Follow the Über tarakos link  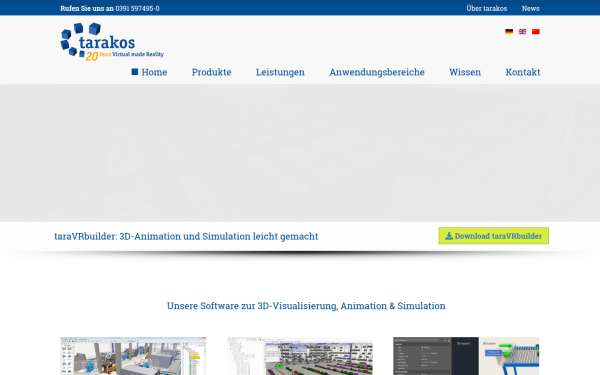coord(487,8)
